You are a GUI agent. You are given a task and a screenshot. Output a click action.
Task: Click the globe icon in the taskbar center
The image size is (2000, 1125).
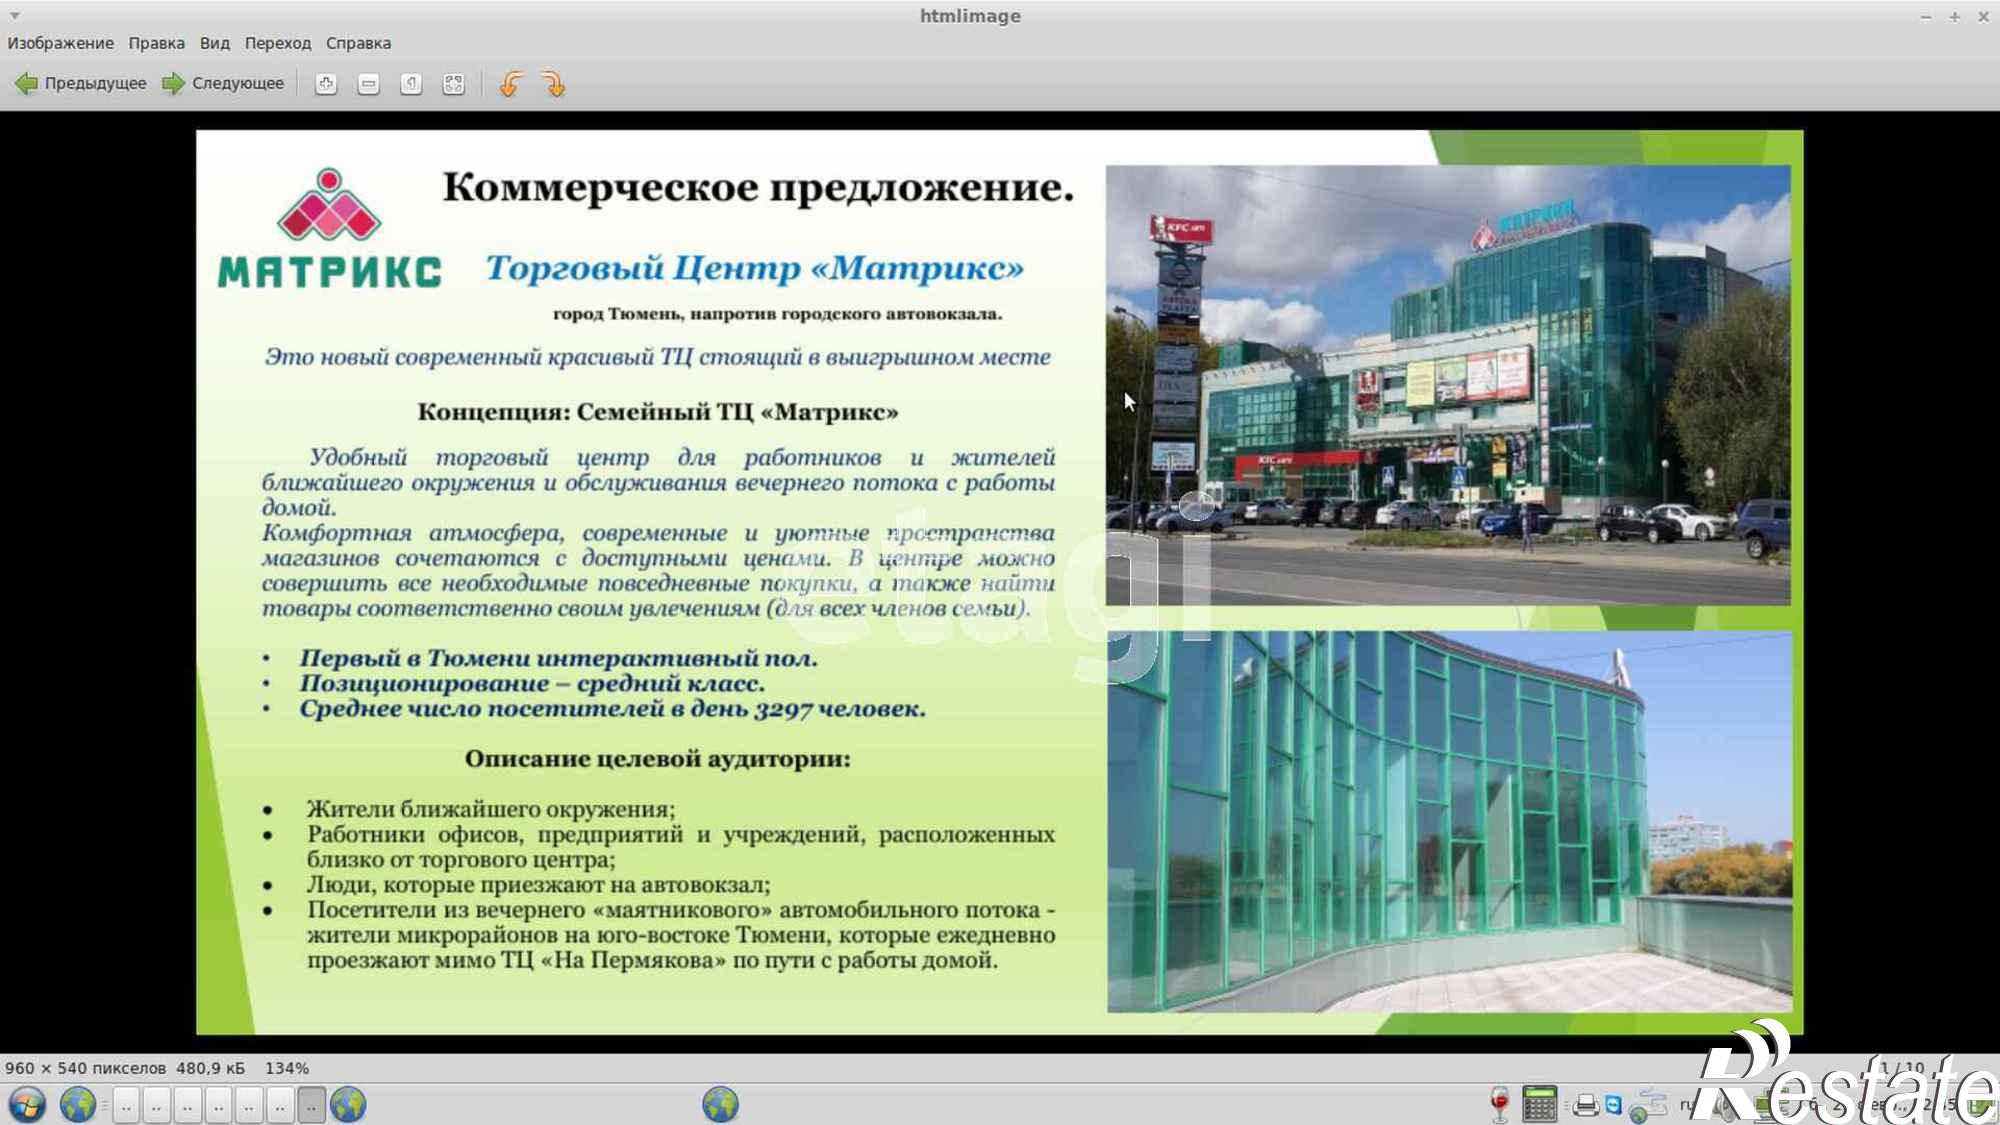(720, 1105)
